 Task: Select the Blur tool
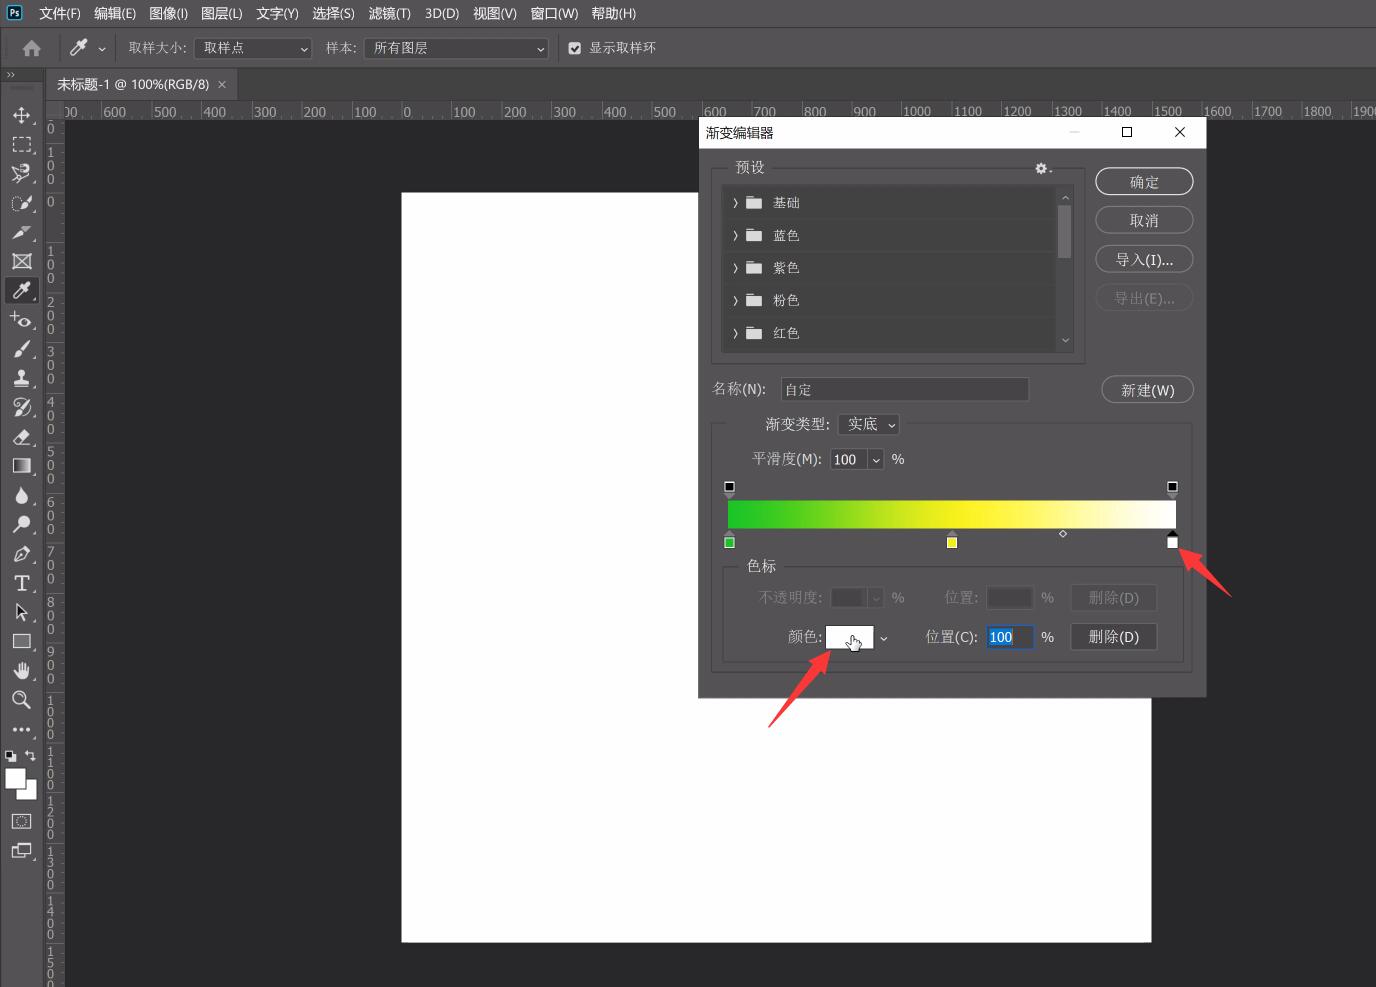pyautogui.click(x=21, y=495)
